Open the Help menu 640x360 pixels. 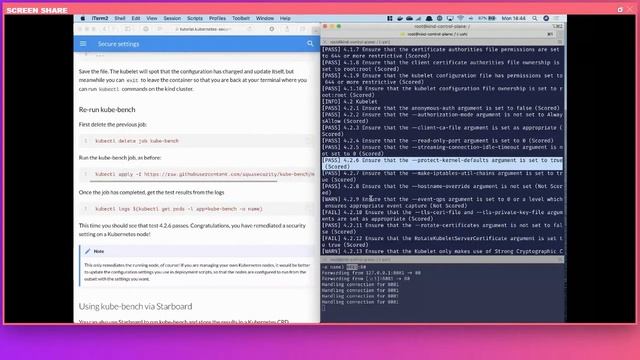pyautogui.click(x=285, y=18)
